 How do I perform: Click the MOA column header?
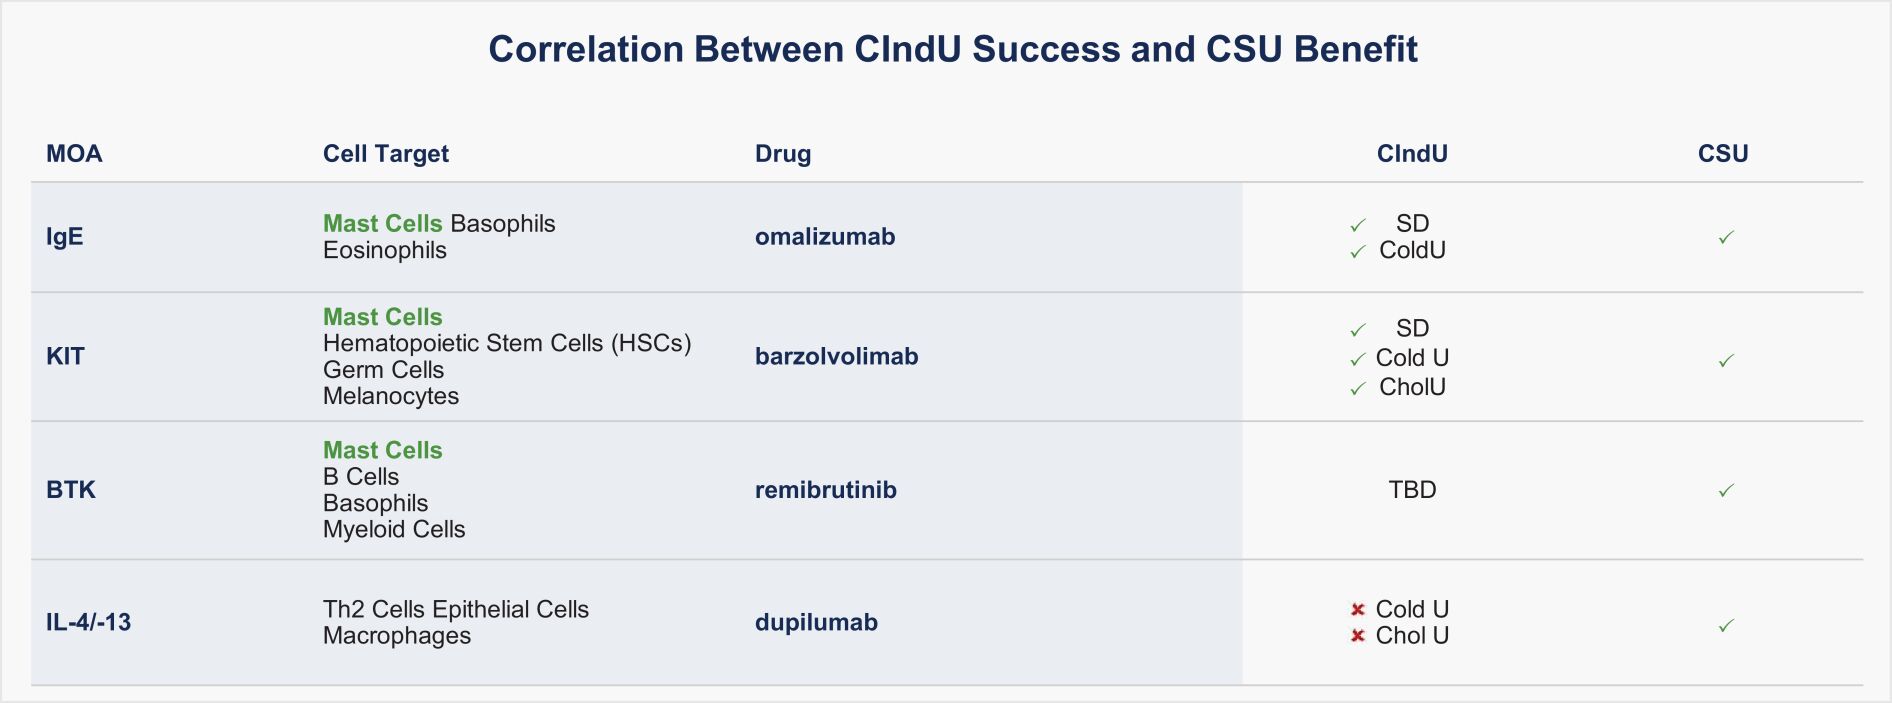click(x=74, y=154)
